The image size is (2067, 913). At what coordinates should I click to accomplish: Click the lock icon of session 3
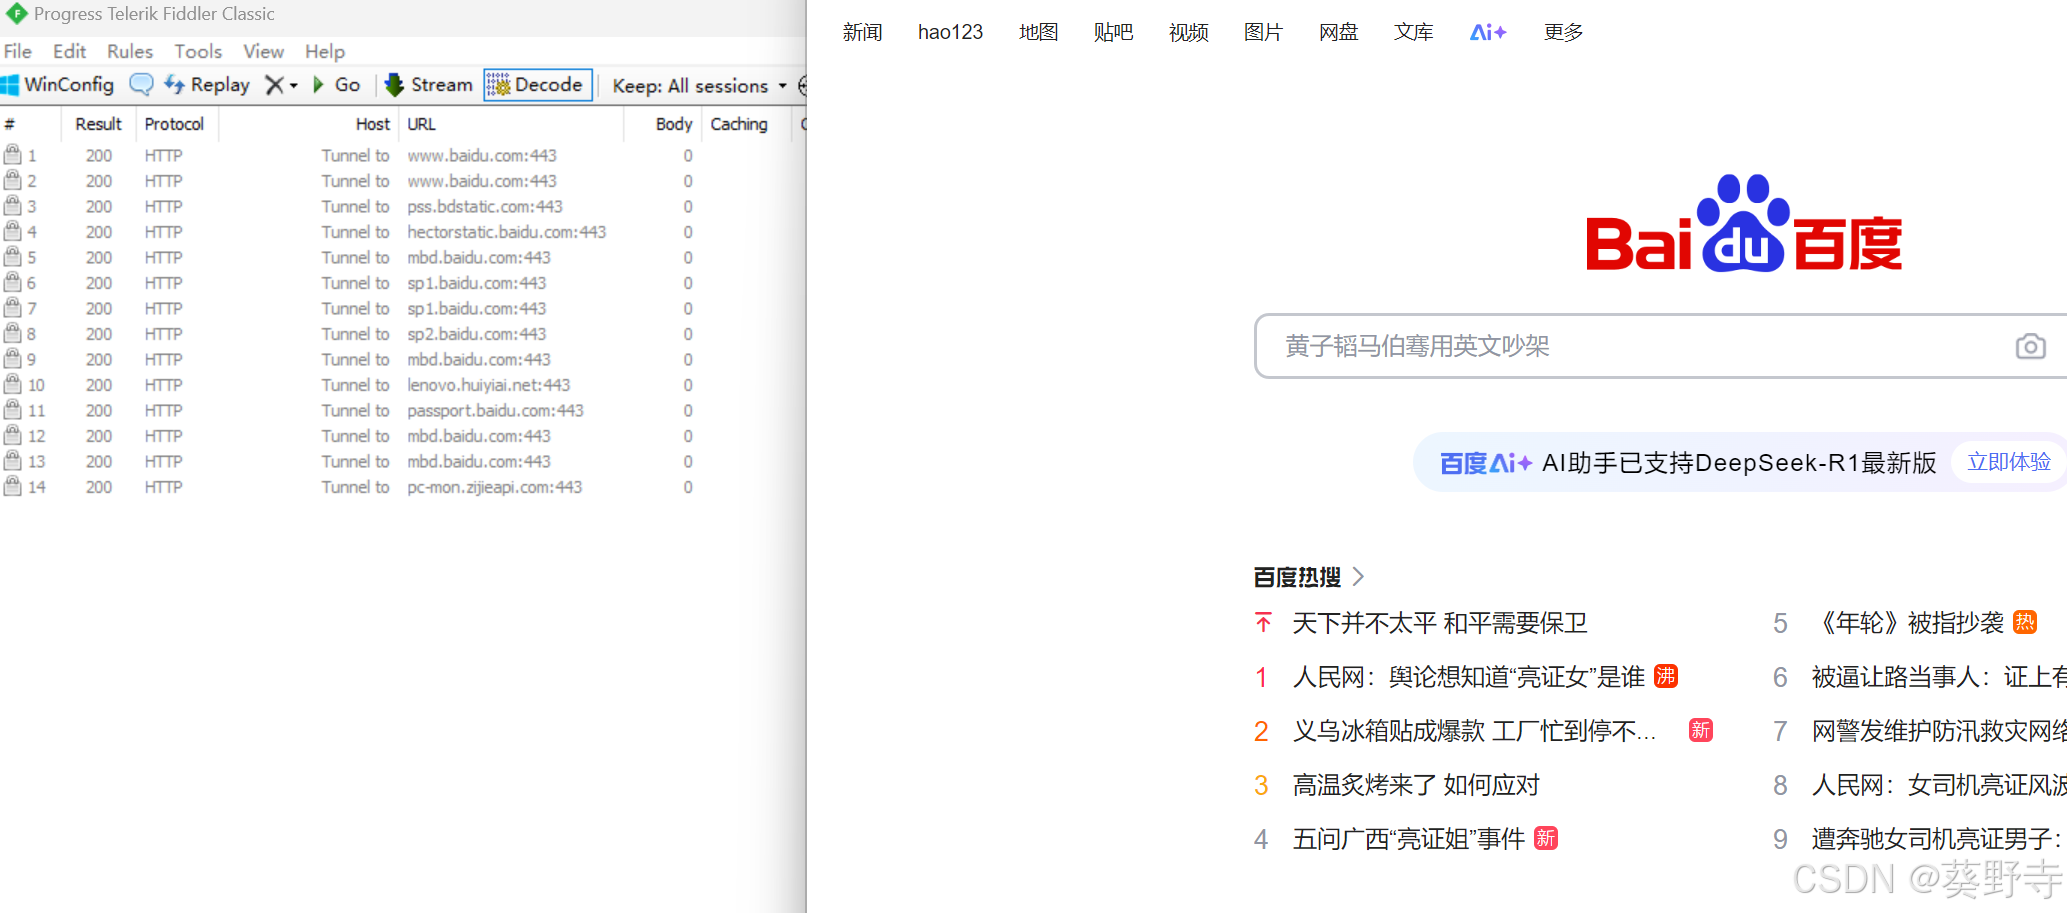pyautogui.click(x=12, y=205)
